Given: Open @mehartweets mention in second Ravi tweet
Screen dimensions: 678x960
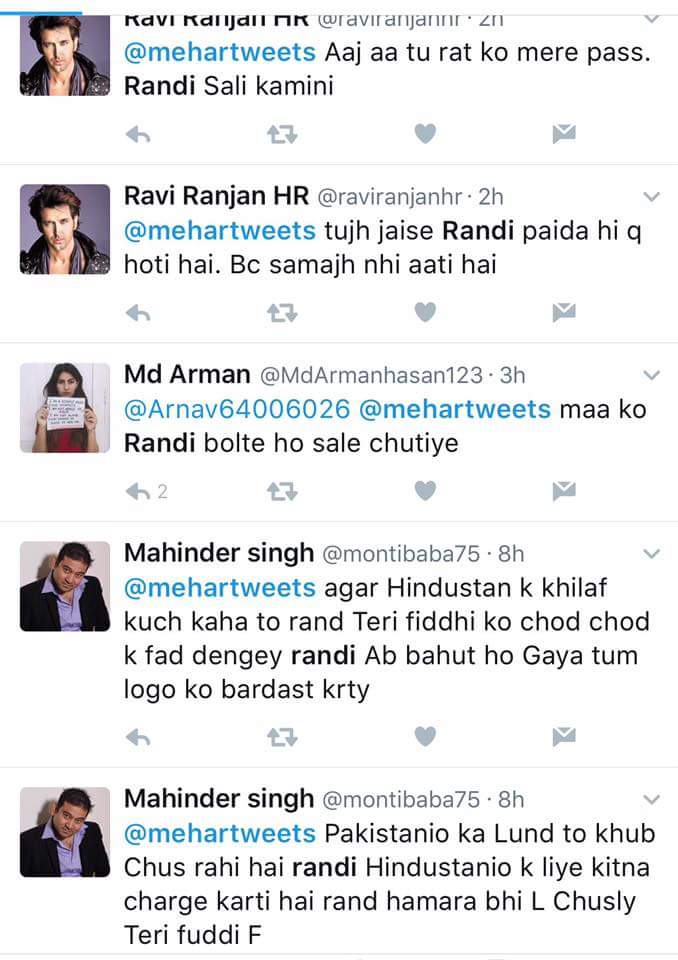Looking at the screenshot, I should tap(220, 231).
